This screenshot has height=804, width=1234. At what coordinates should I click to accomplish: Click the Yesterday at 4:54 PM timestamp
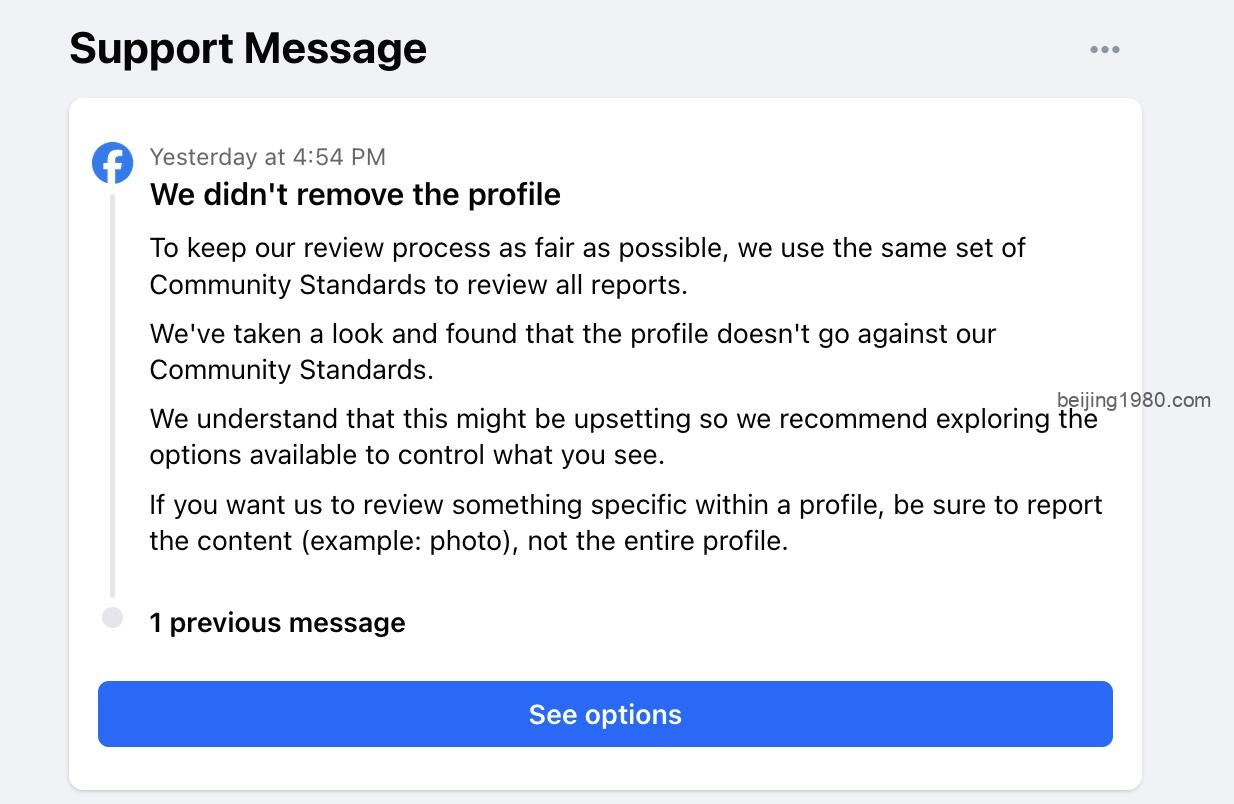tap(267, 157)
